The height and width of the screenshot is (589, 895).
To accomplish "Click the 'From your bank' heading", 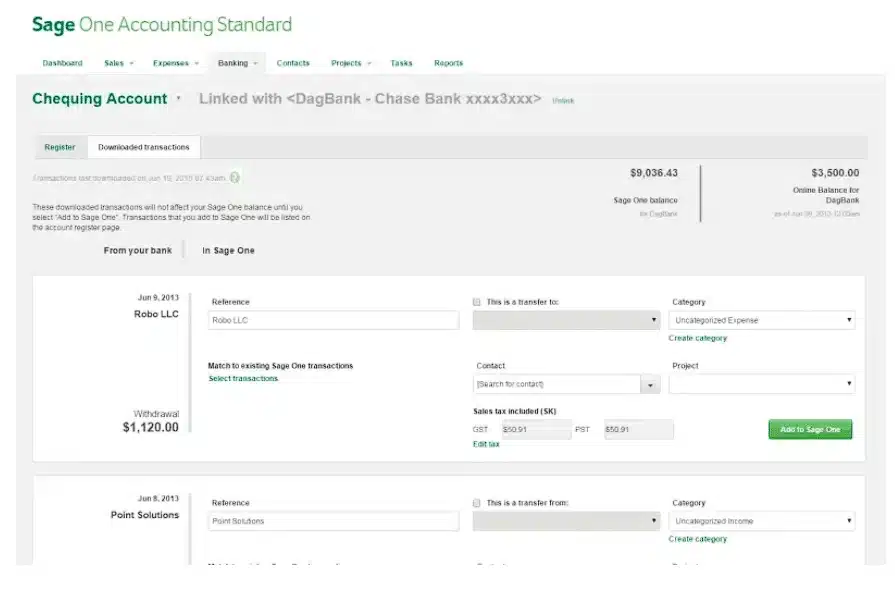I will point(138,251).
